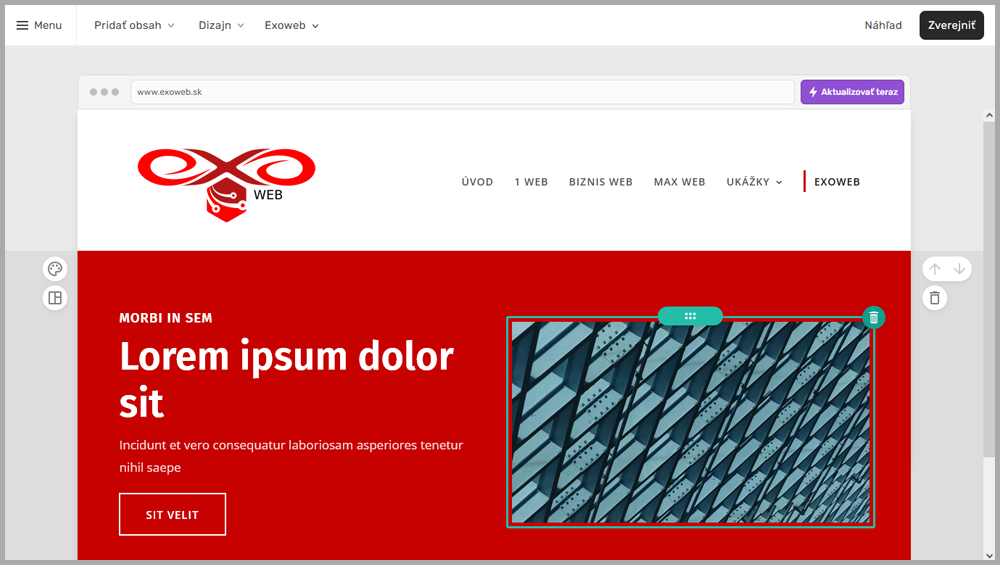The image size is (1000, 565).
Task: Open the section color palette settings
Action: point(55,269)
